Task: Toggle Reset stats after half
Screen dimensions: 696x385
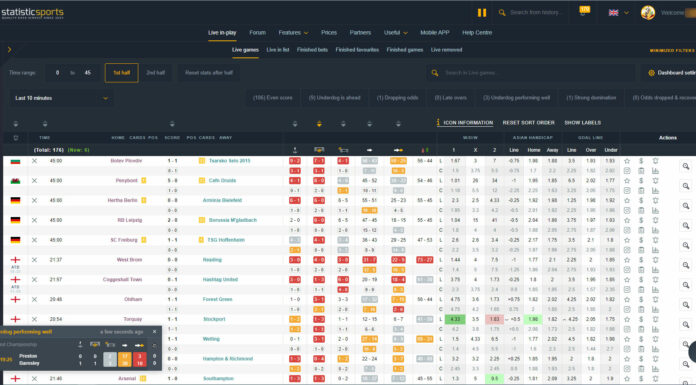Action: tap(209, 73)
